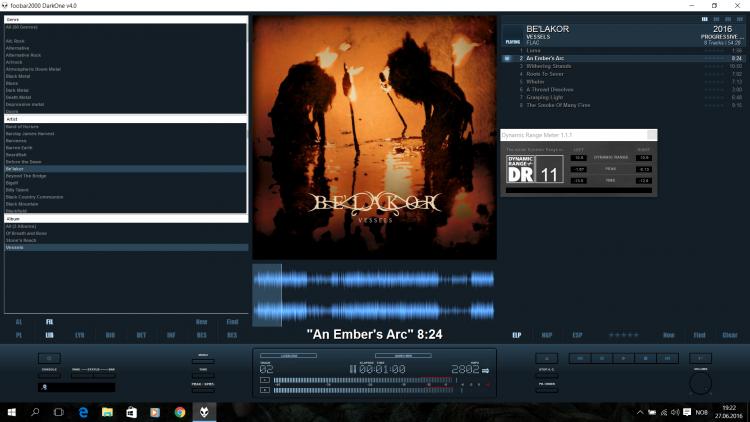Switch to the FIL tab
This screenshot has height=422, width=750.
[49, 322]
